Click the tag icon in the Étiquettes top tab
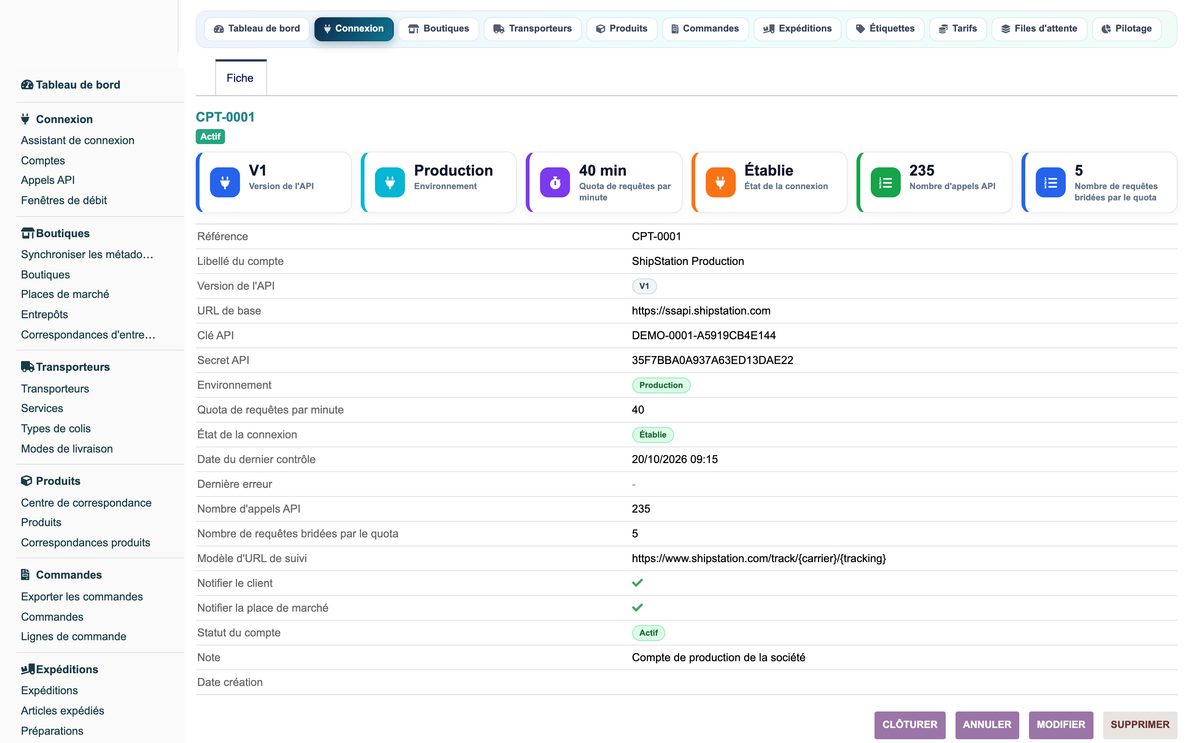Viewport: 1200px width, 743px height. pos(861,29)
